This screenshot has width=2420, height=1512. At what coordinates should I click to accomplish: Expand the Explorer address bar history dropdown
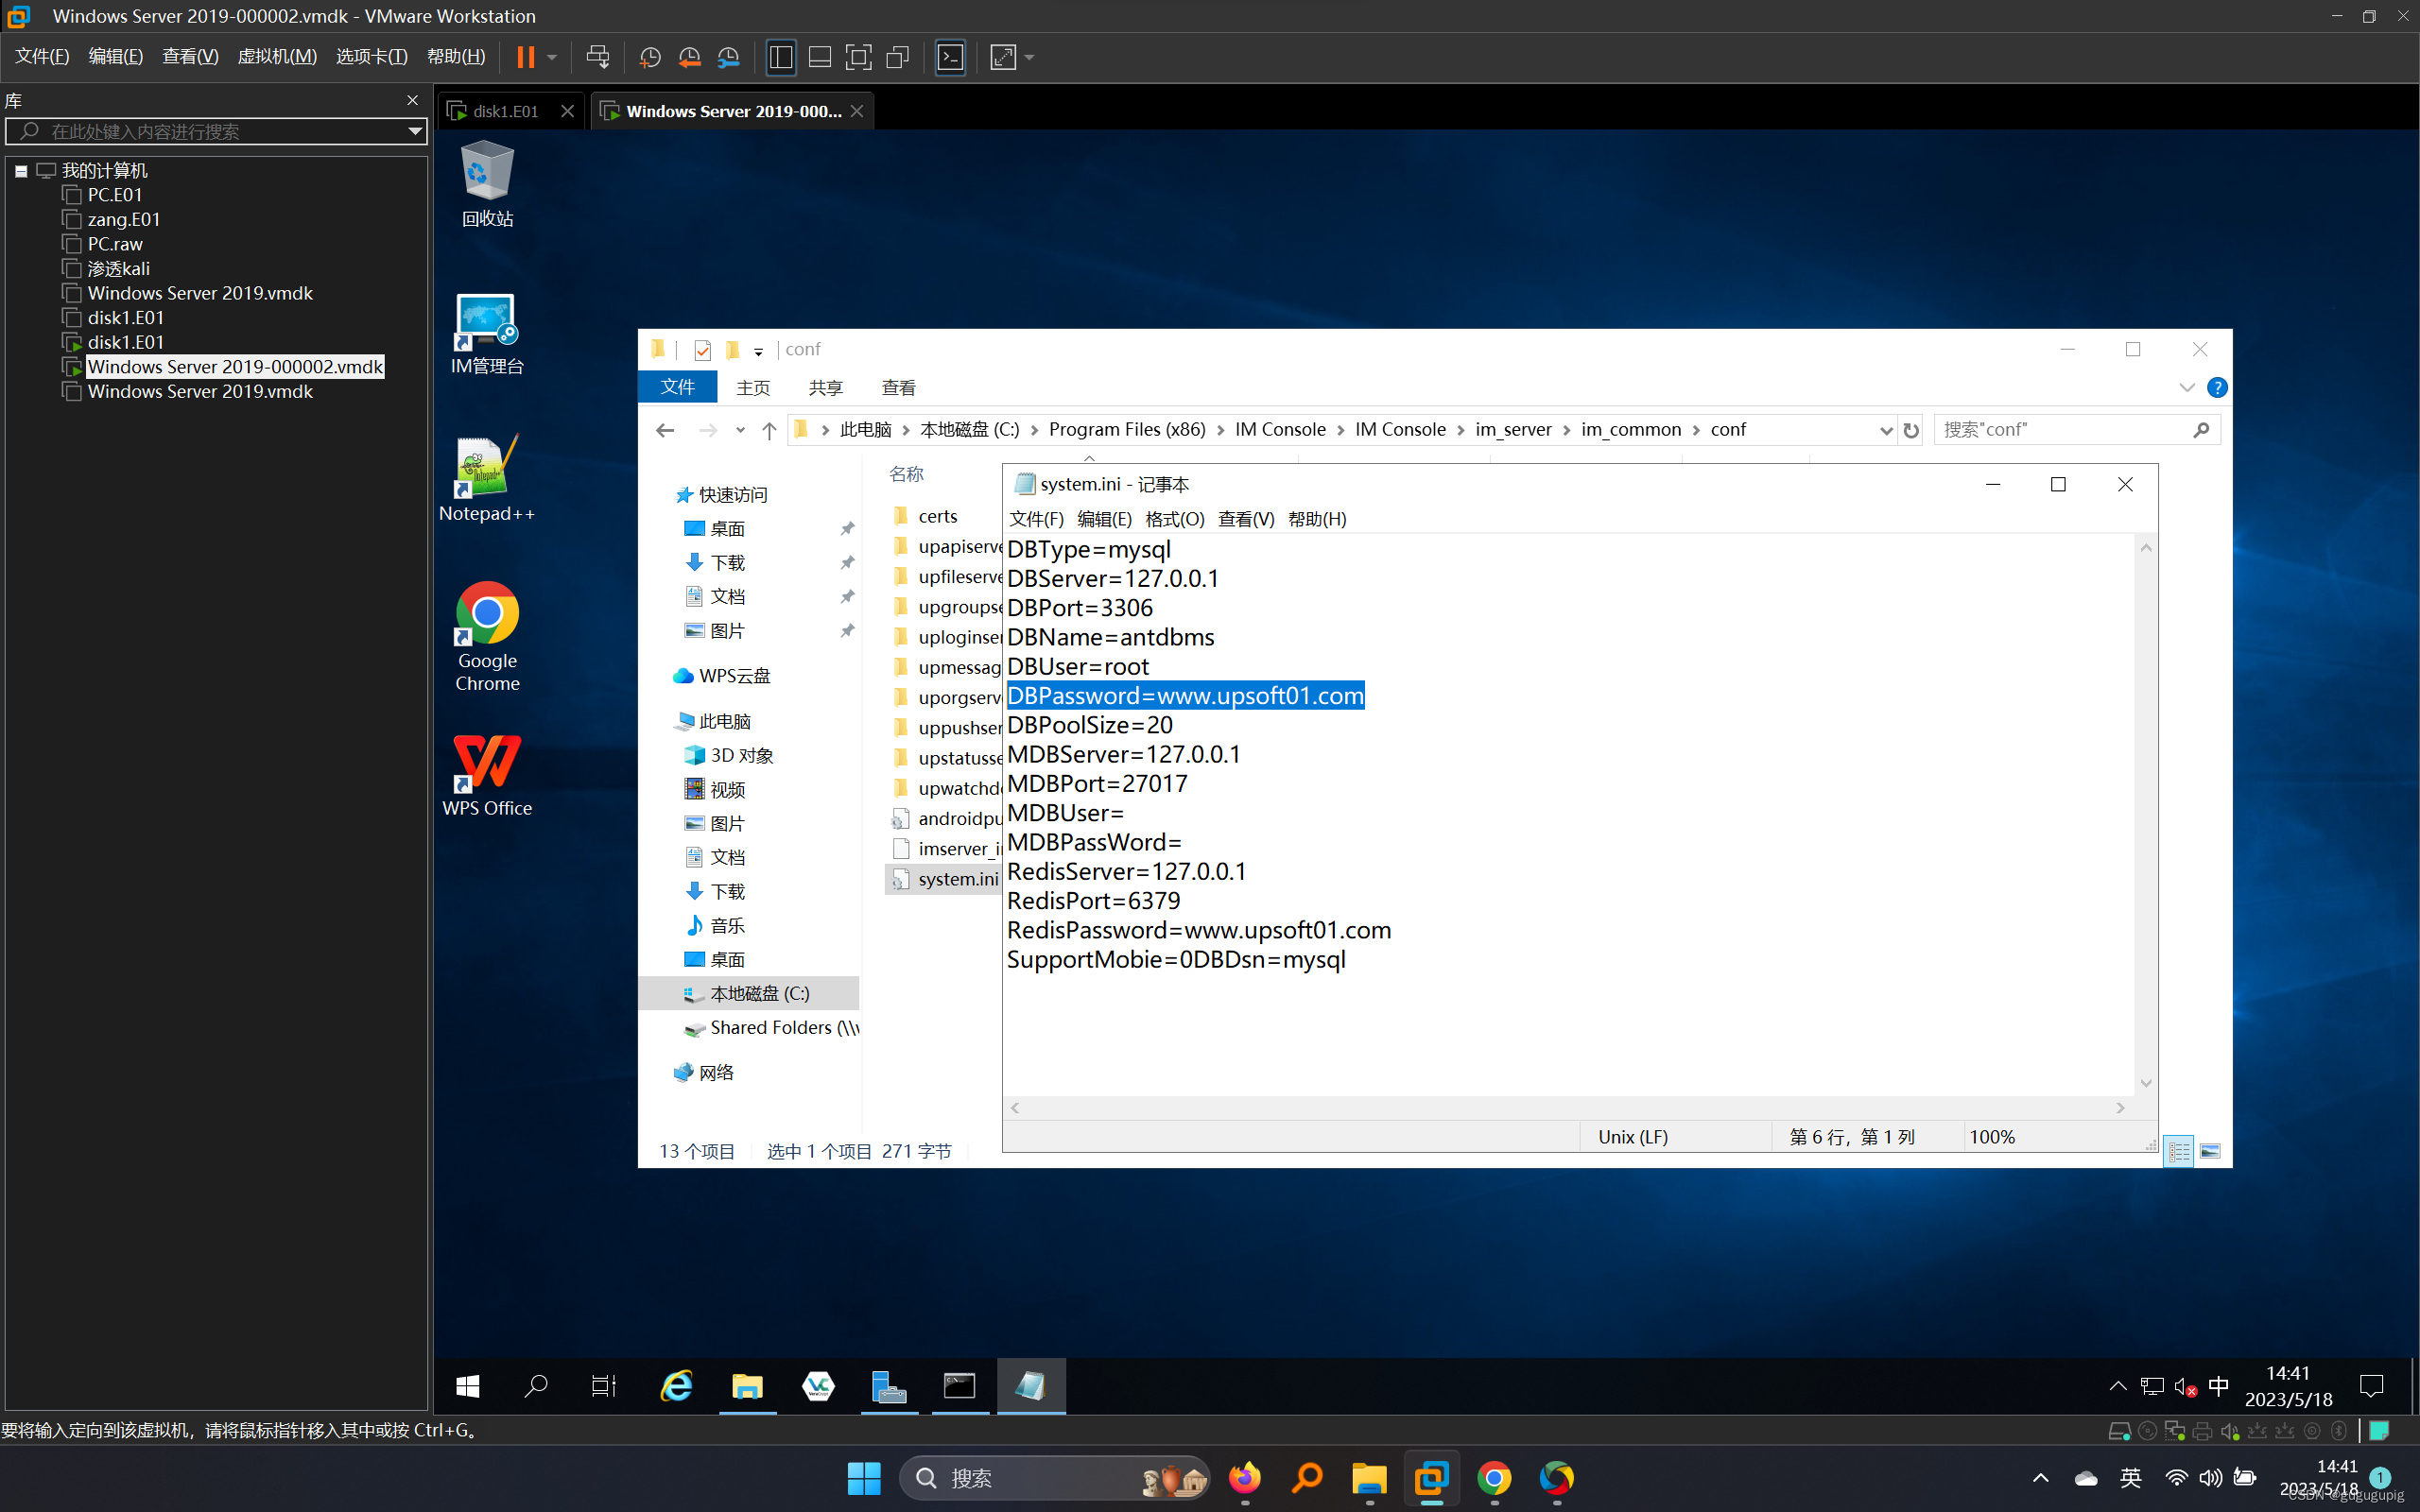tap(1885, 430)
